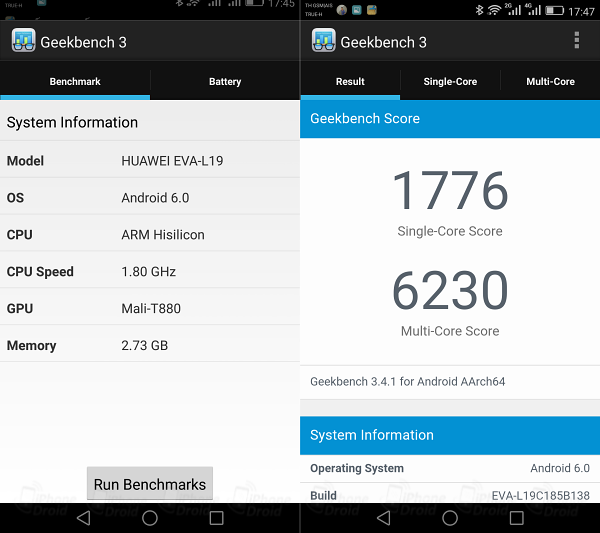
Task: Tap the Operating System row Android 6.0
Action: point(450,468)
